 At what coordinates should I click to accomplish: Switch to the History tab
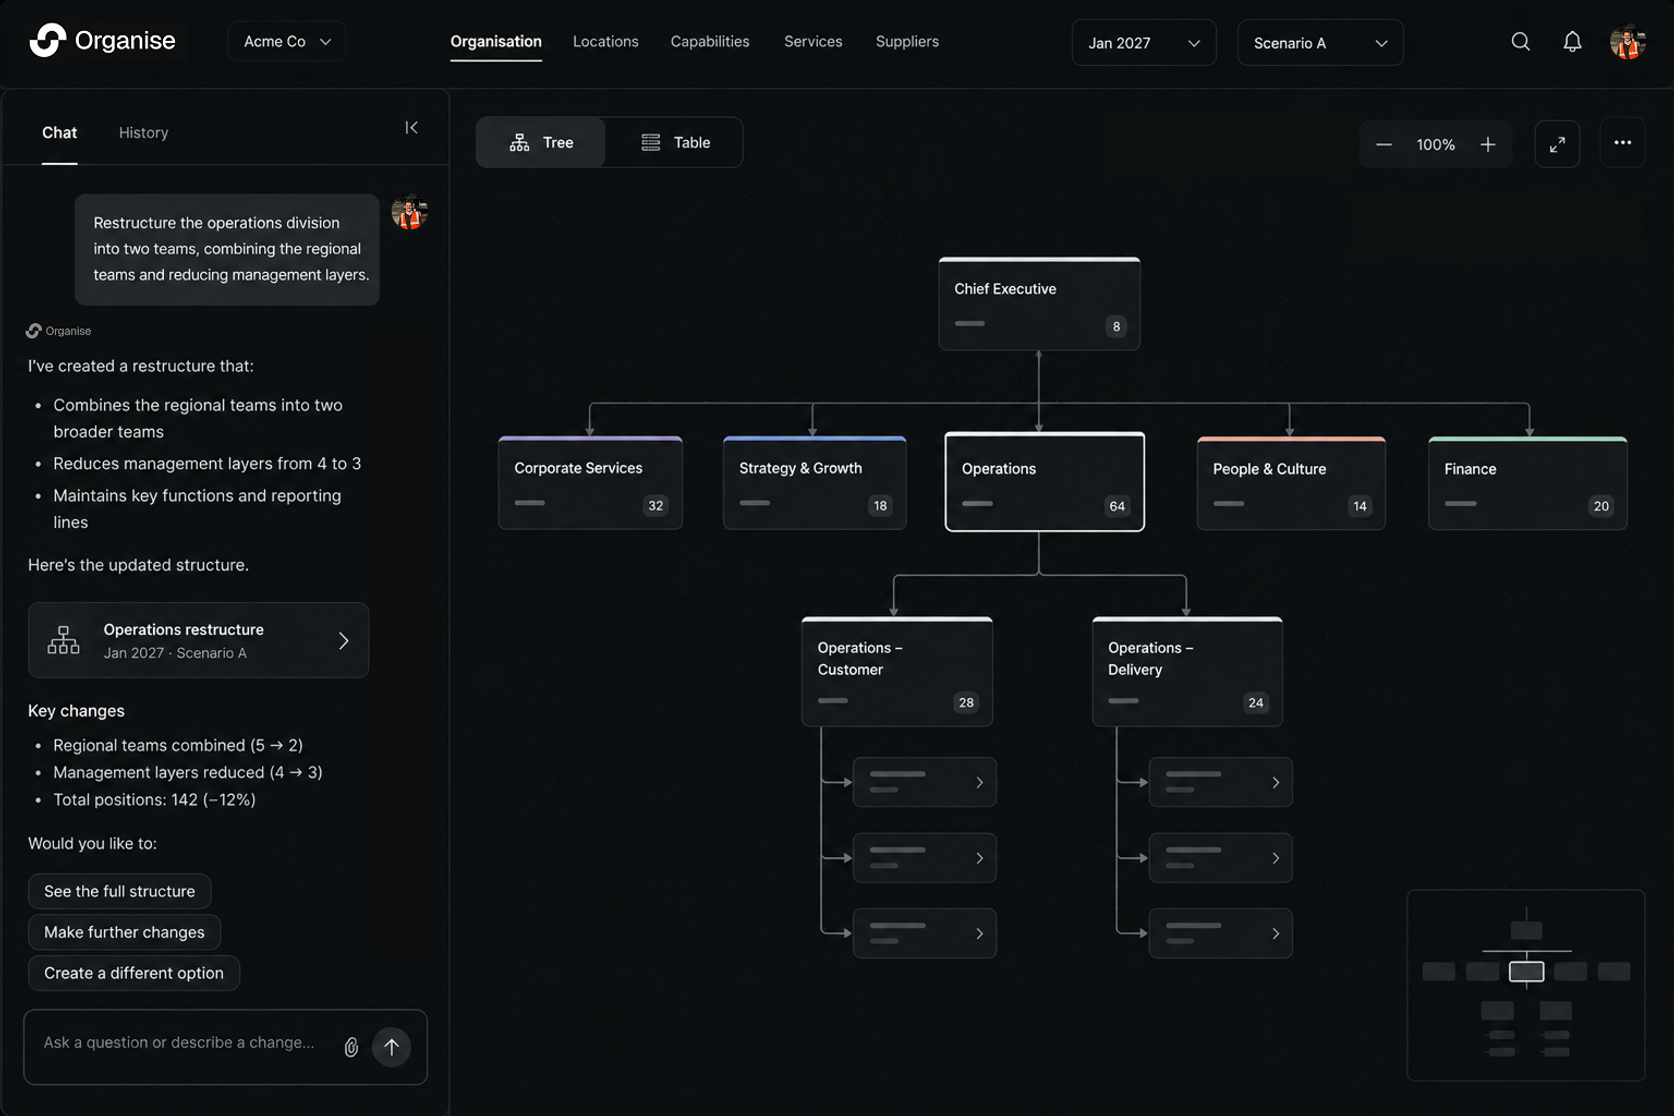pos(143,133)
